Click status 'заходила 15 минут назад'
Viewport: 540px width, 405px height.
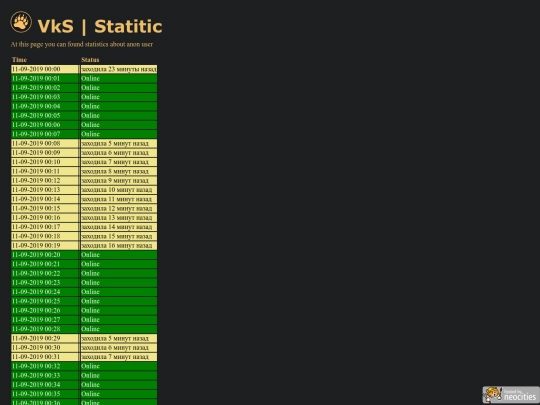(x=119, y=236)
